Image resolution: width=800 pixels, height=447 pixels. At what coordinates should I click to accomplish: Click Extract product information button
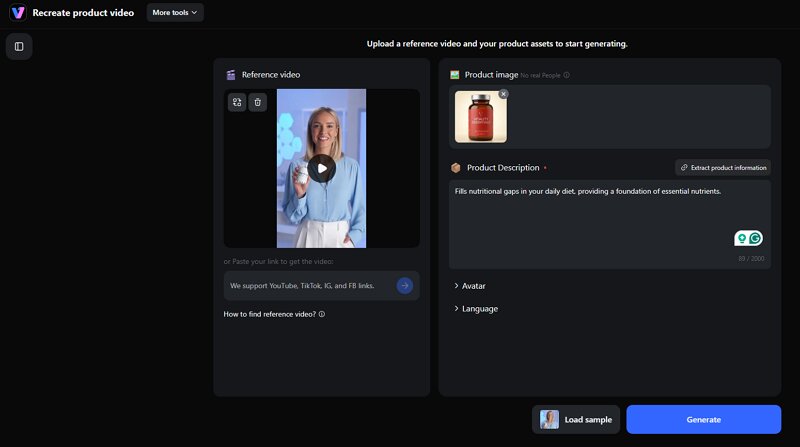coord(723,167)
